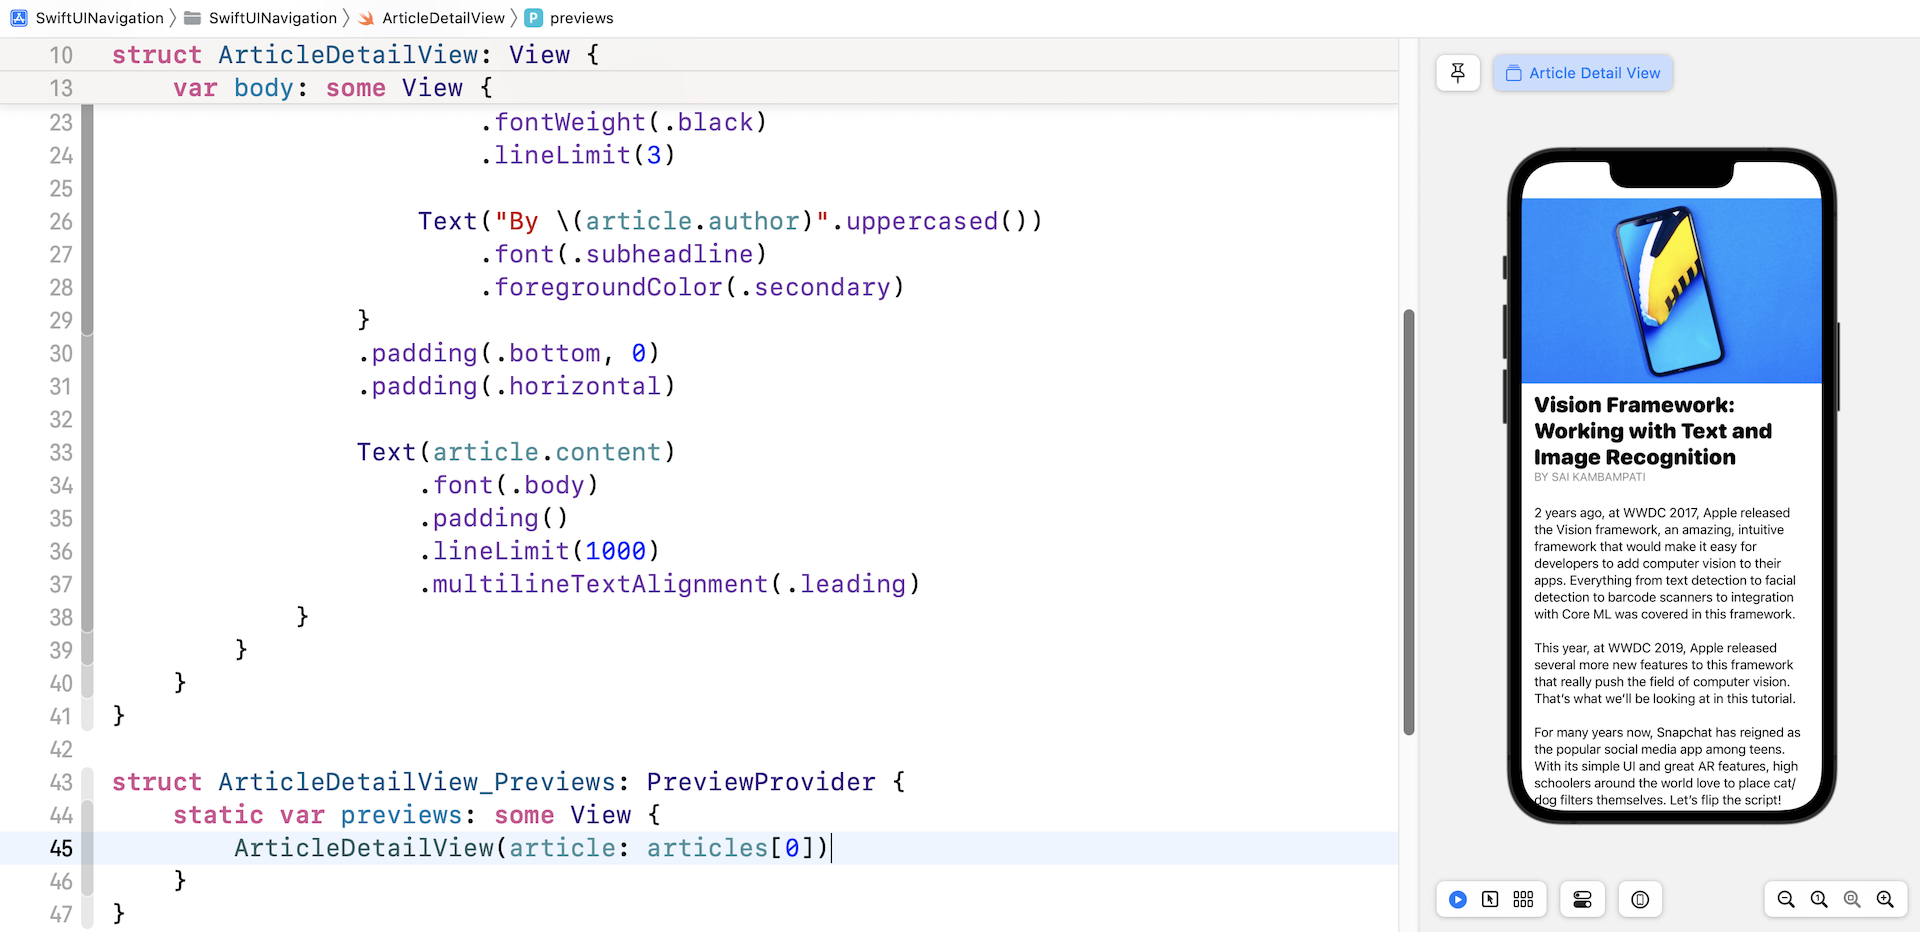The height and width of the screenshot is (932, 1920).
Task: Open the preview Variants grid
Action: [1523, 900]
